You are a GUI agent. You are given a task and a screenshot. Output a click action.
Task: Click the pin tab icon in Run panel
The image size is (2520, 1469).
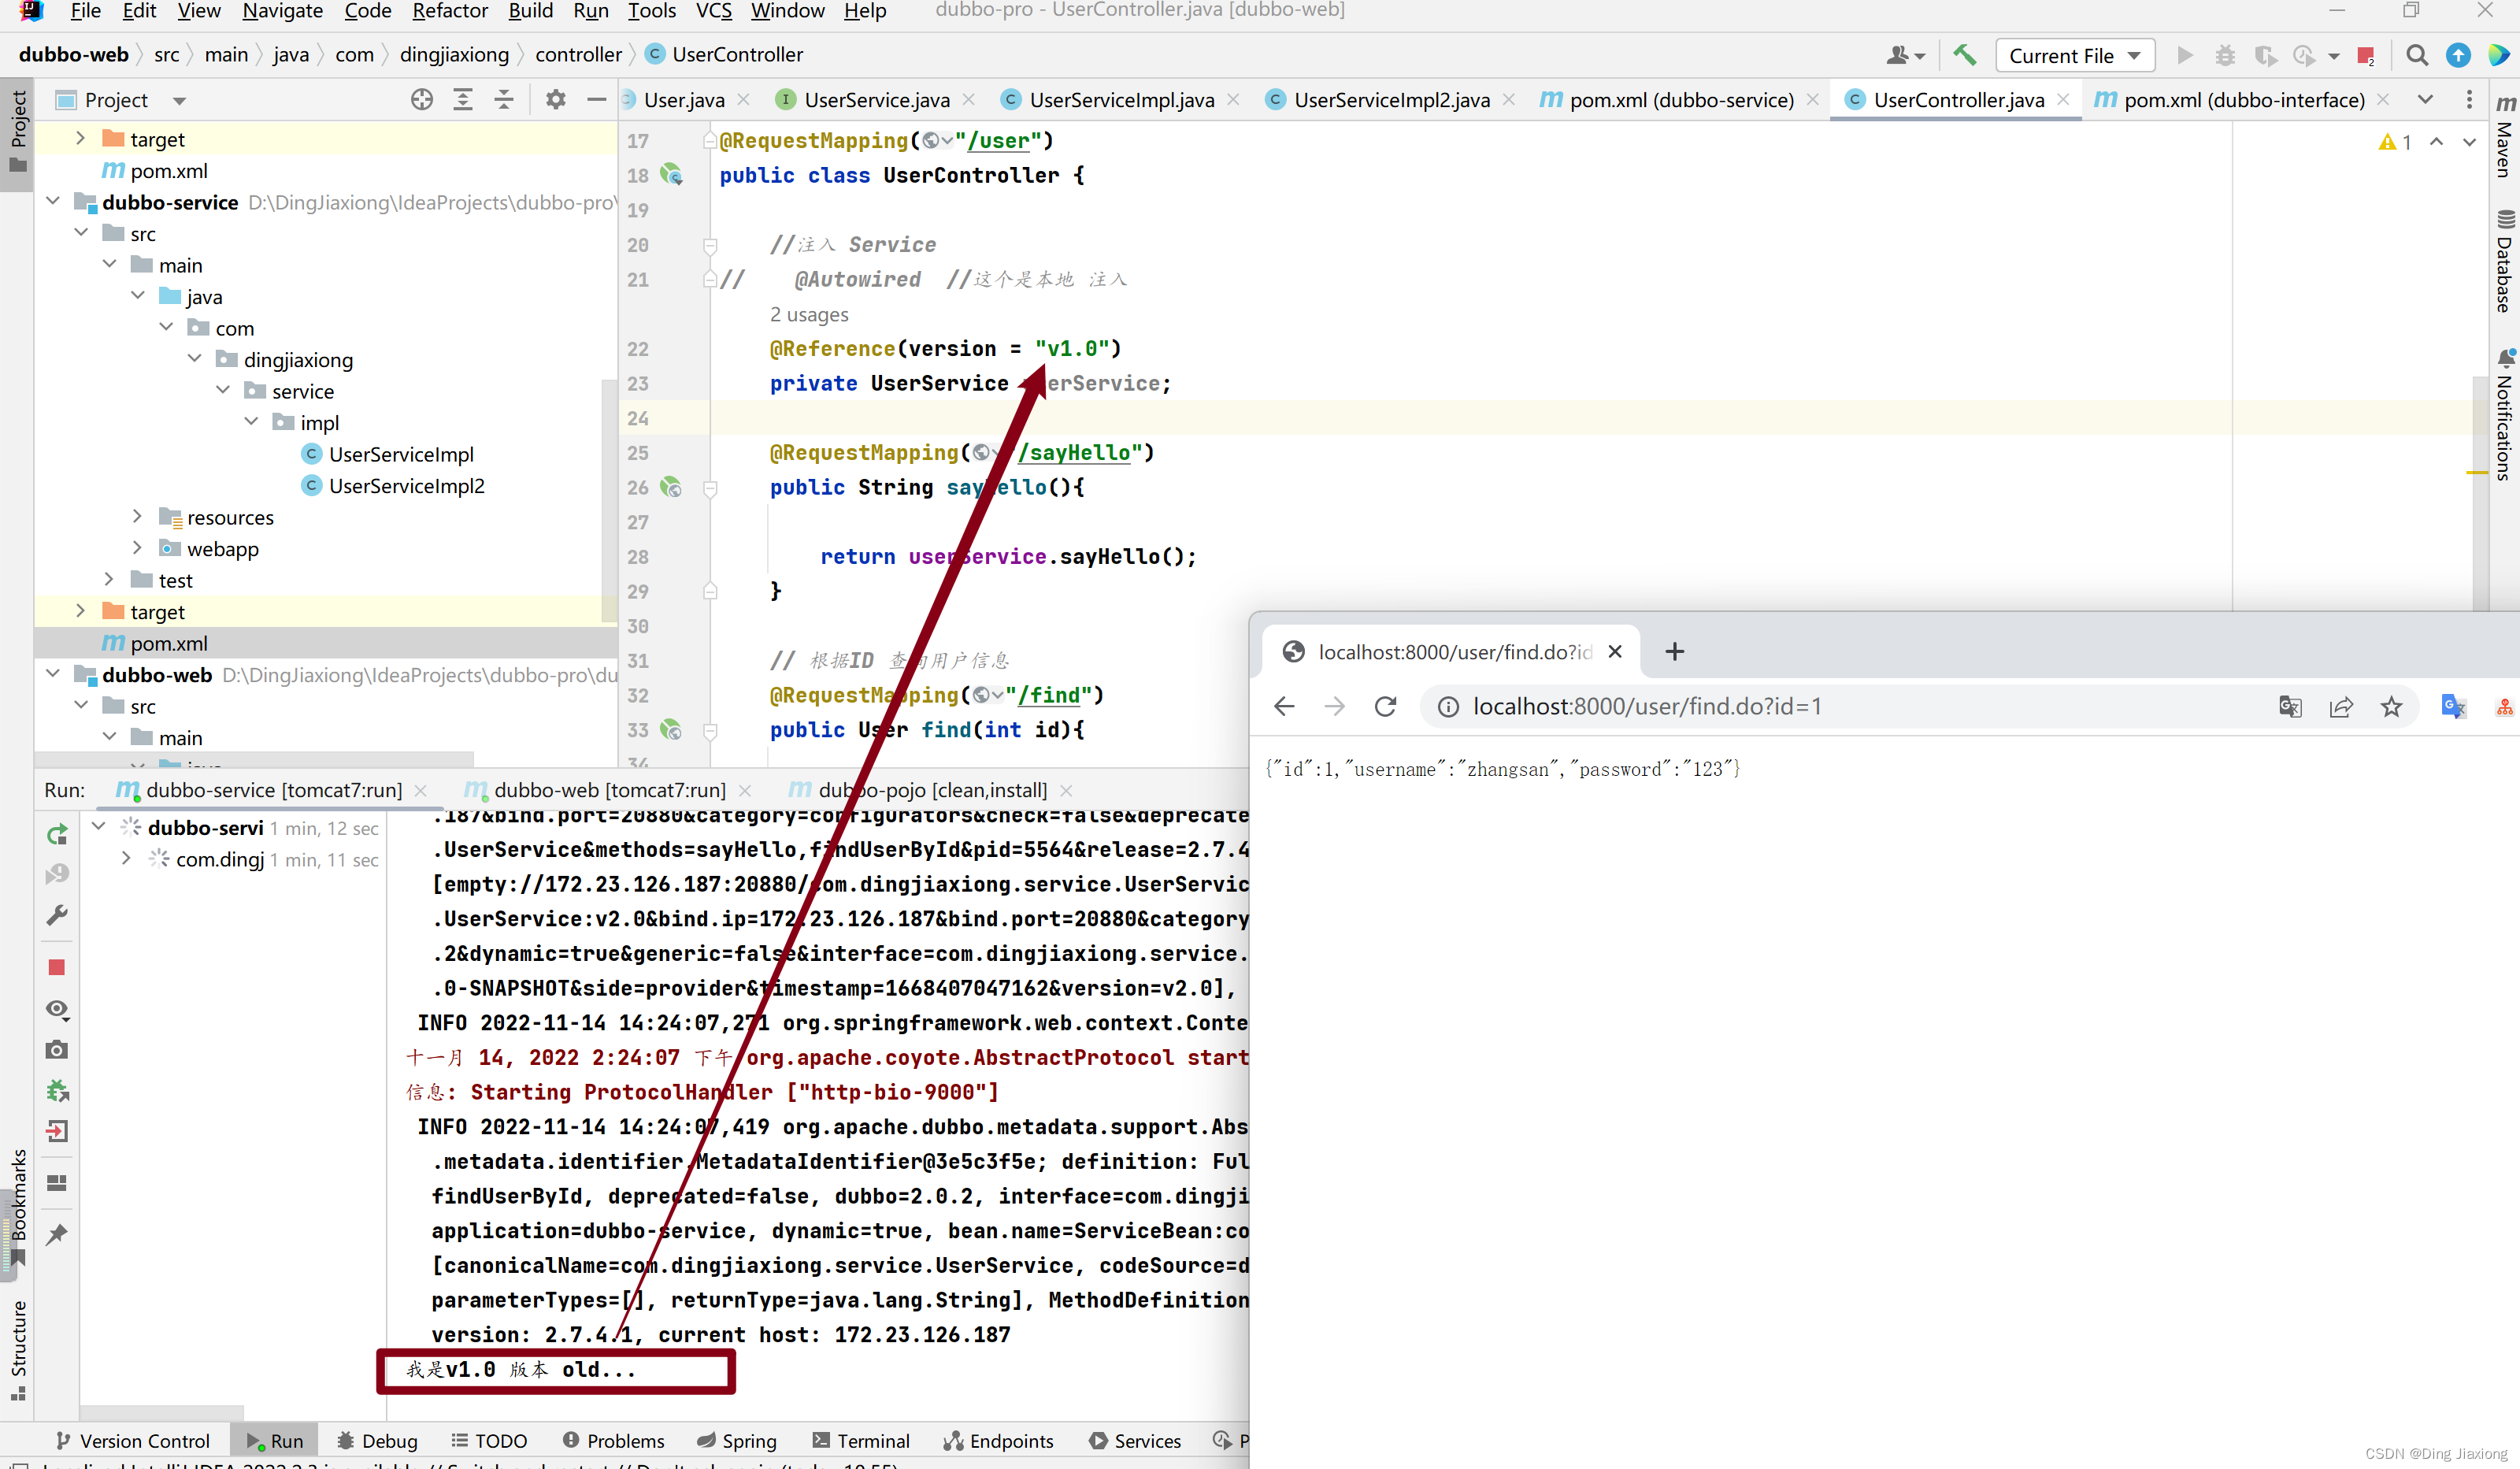point(57,1234)
